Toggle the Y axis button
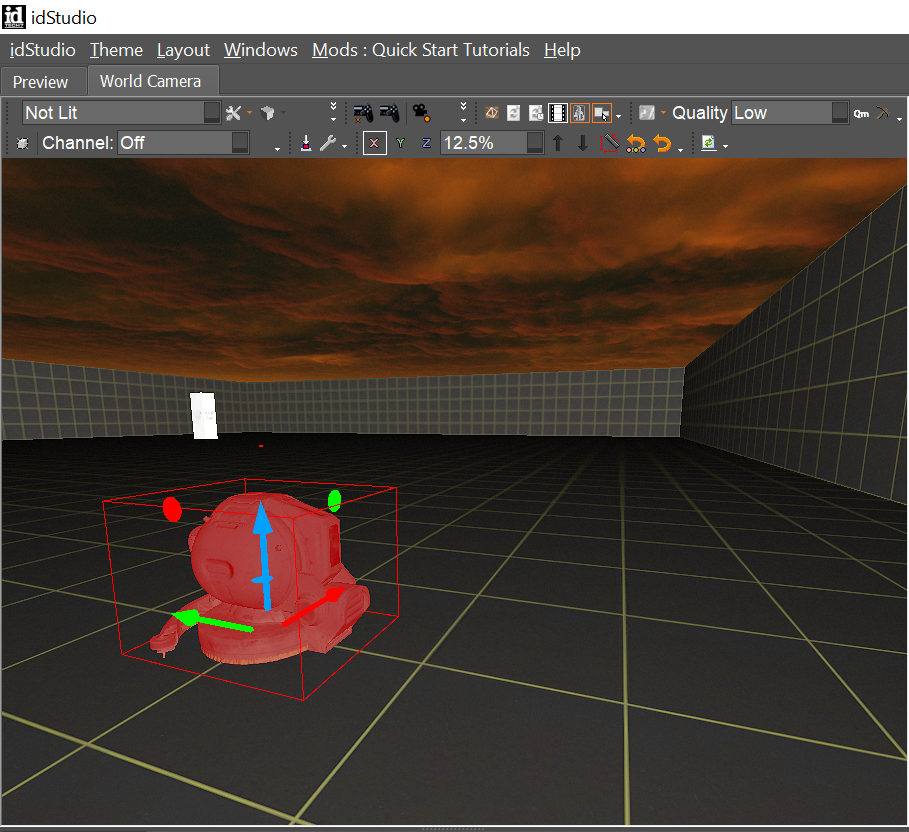This screenshot has height=832, width=909. [400, 143]
